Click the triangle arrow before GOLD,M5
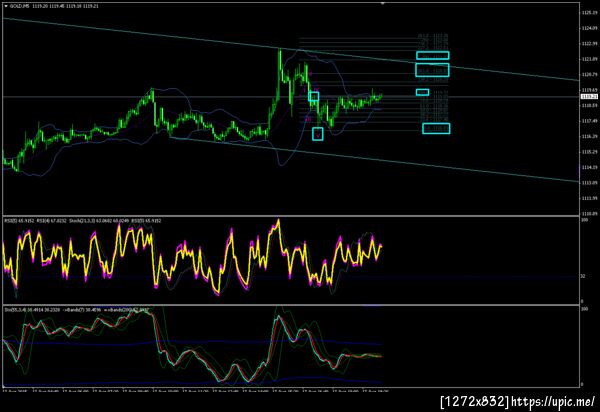Viewport: 600px width, 412px height. (6, 6)
